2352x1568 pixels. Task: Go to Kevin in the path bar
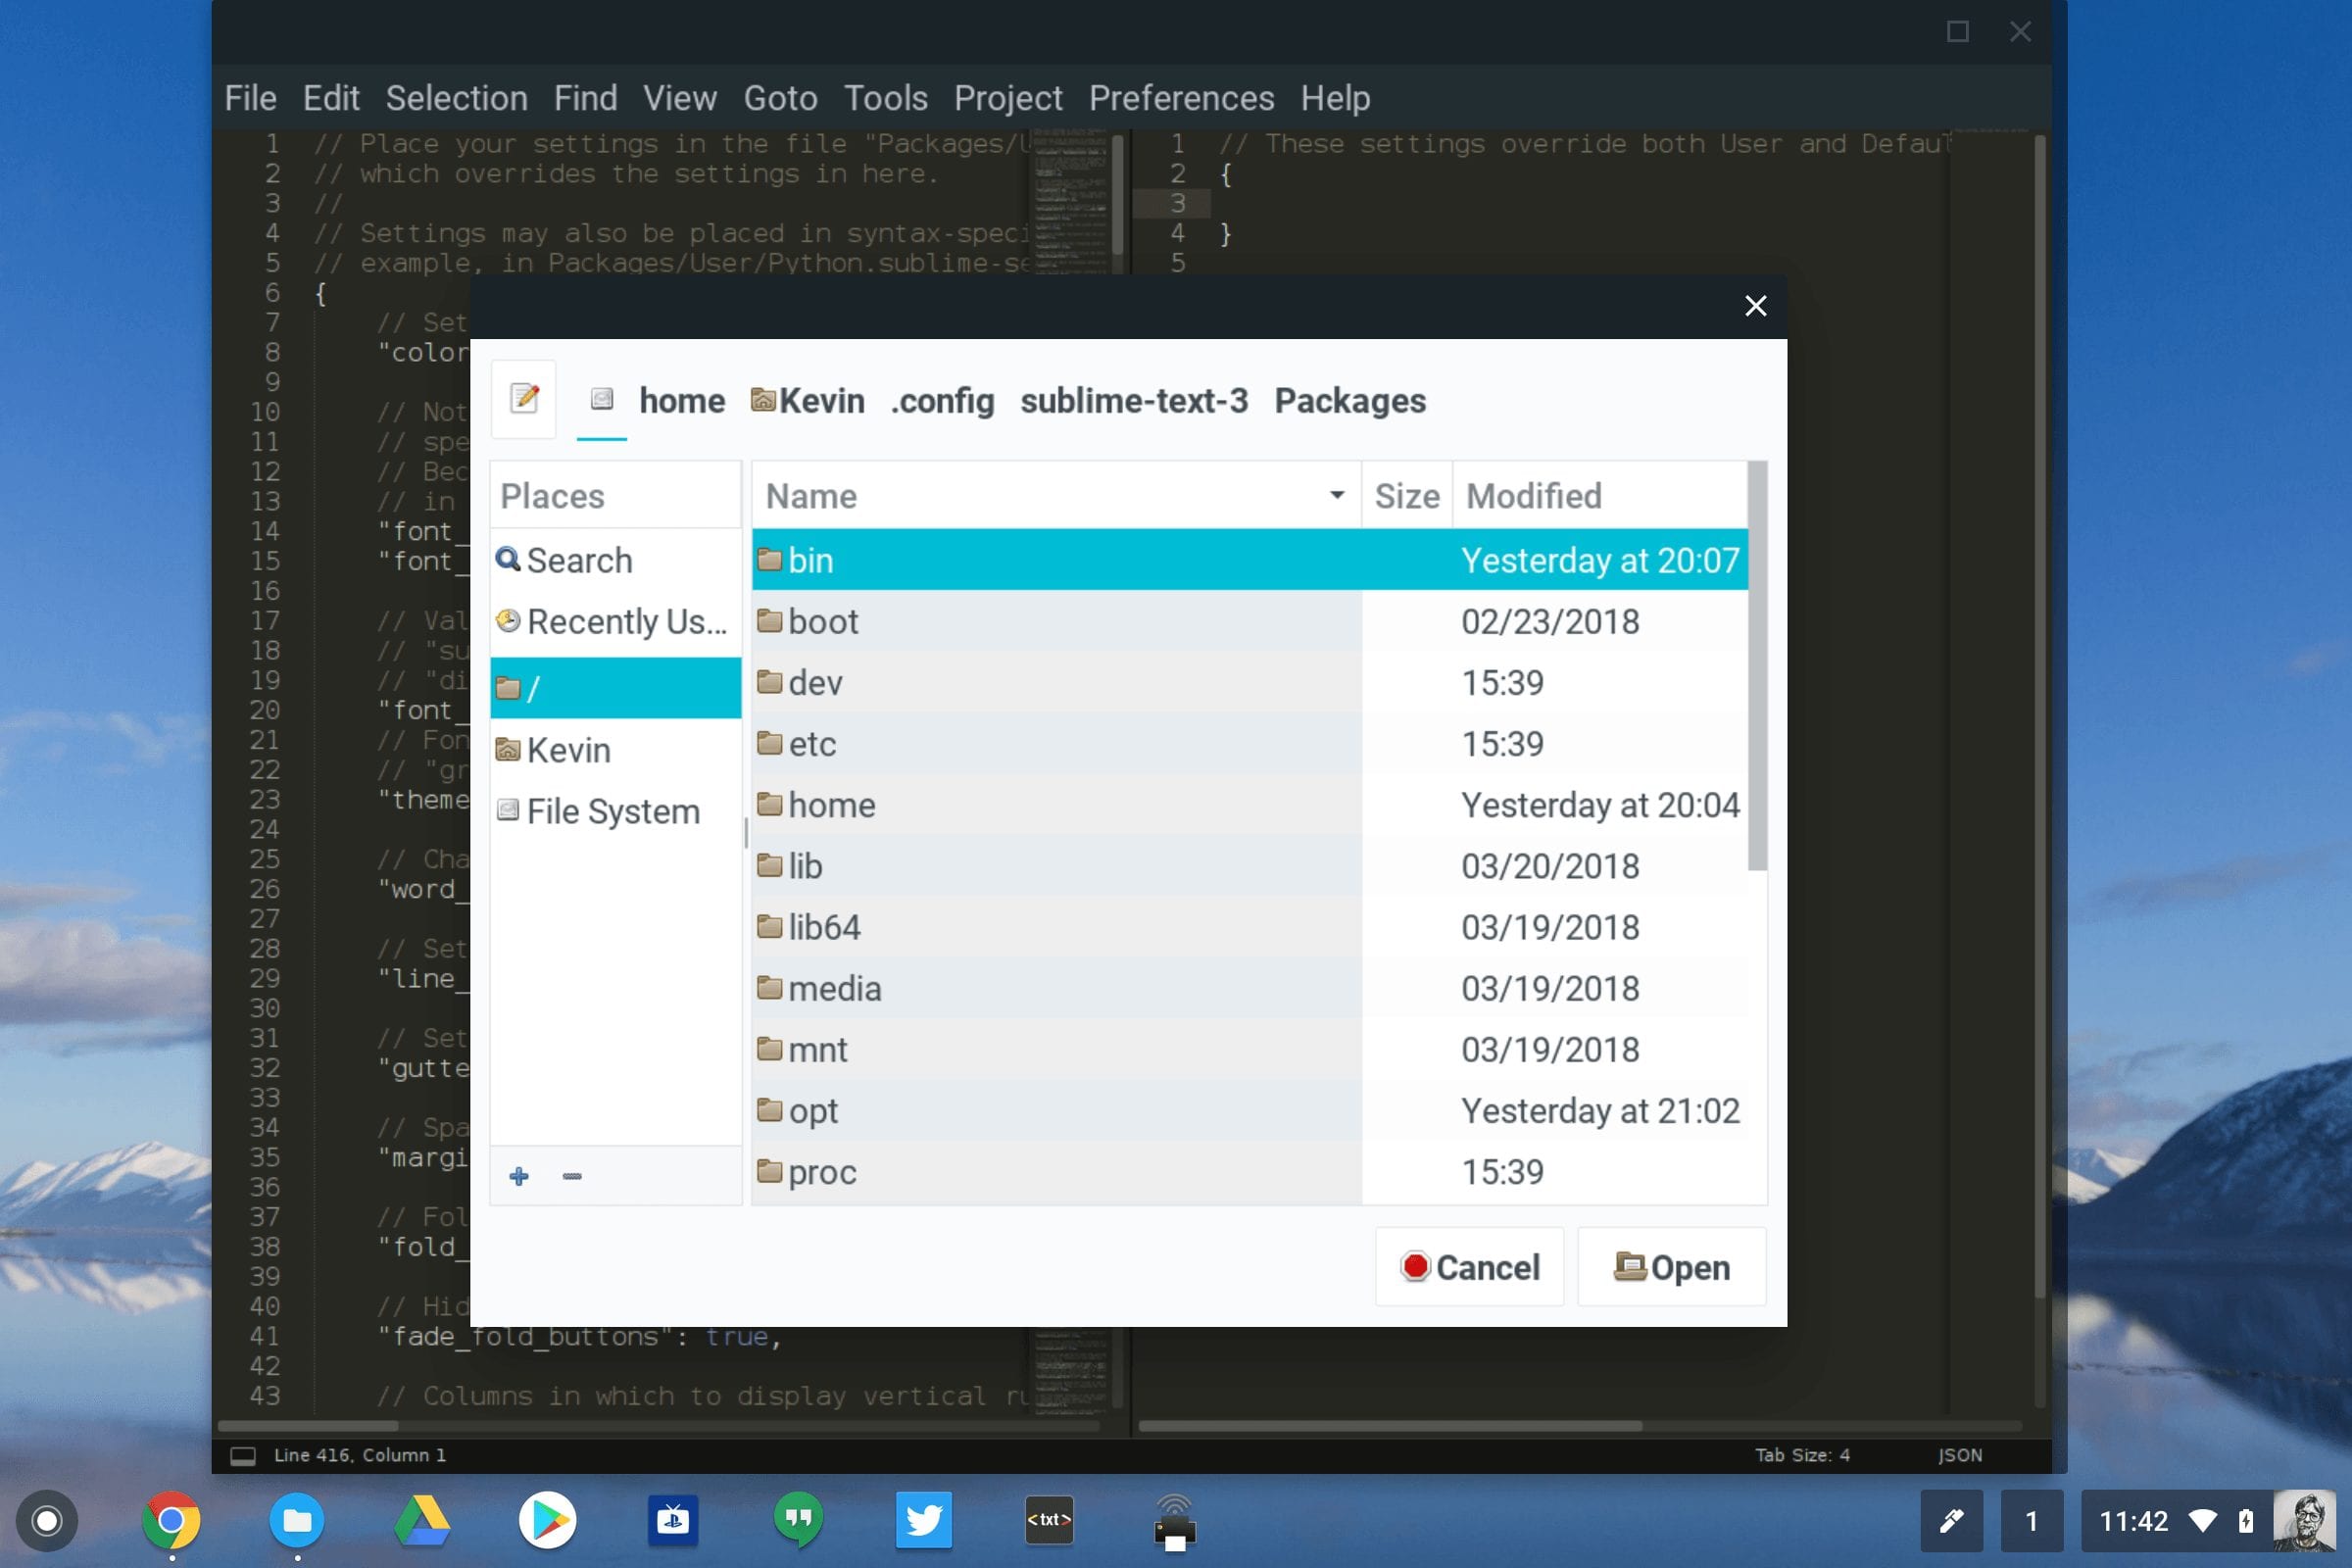(x=808, y=401)
